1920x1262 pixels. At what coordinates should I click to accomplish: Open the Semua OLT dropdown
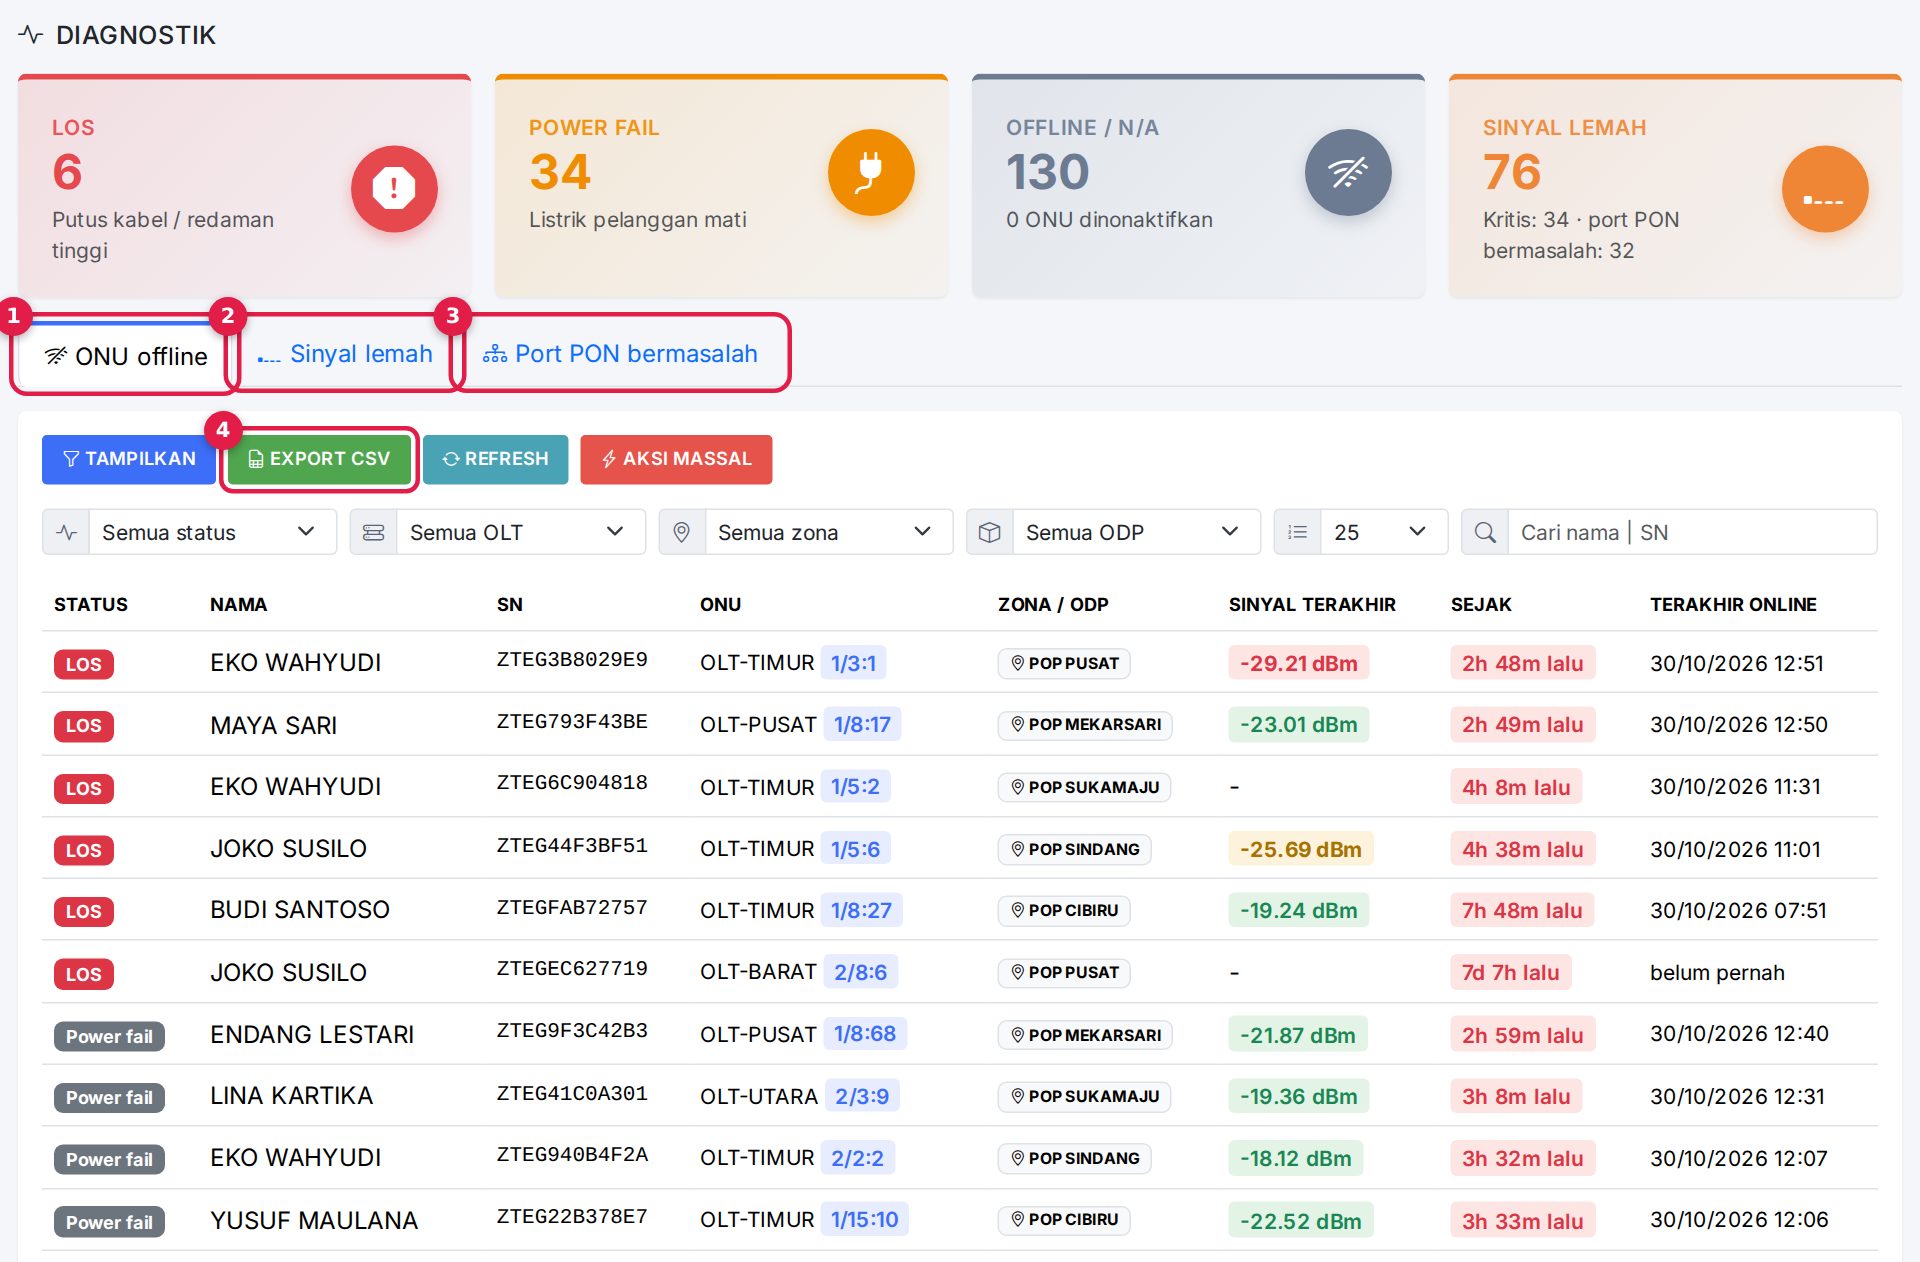pos(520,532)
